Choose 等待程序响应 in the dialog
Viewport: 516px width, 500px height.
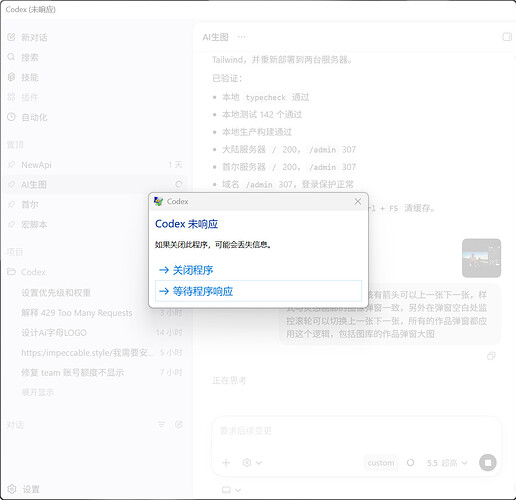coord(258,291)
